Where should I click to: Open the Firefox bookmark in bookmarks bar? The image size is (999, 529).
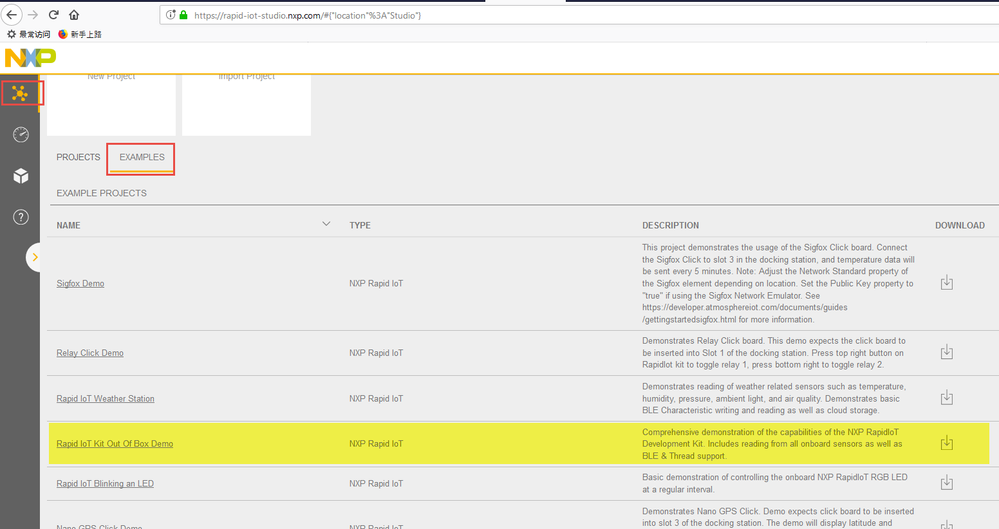click(80, 34)
